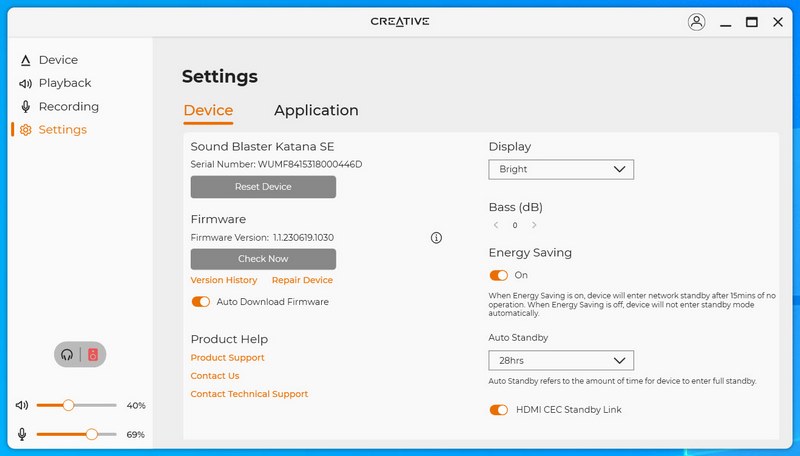This screenshot has width=800, height=456.
Task: Open the Auto Standby 28hrs dropdown
Action: pos(561,361)
